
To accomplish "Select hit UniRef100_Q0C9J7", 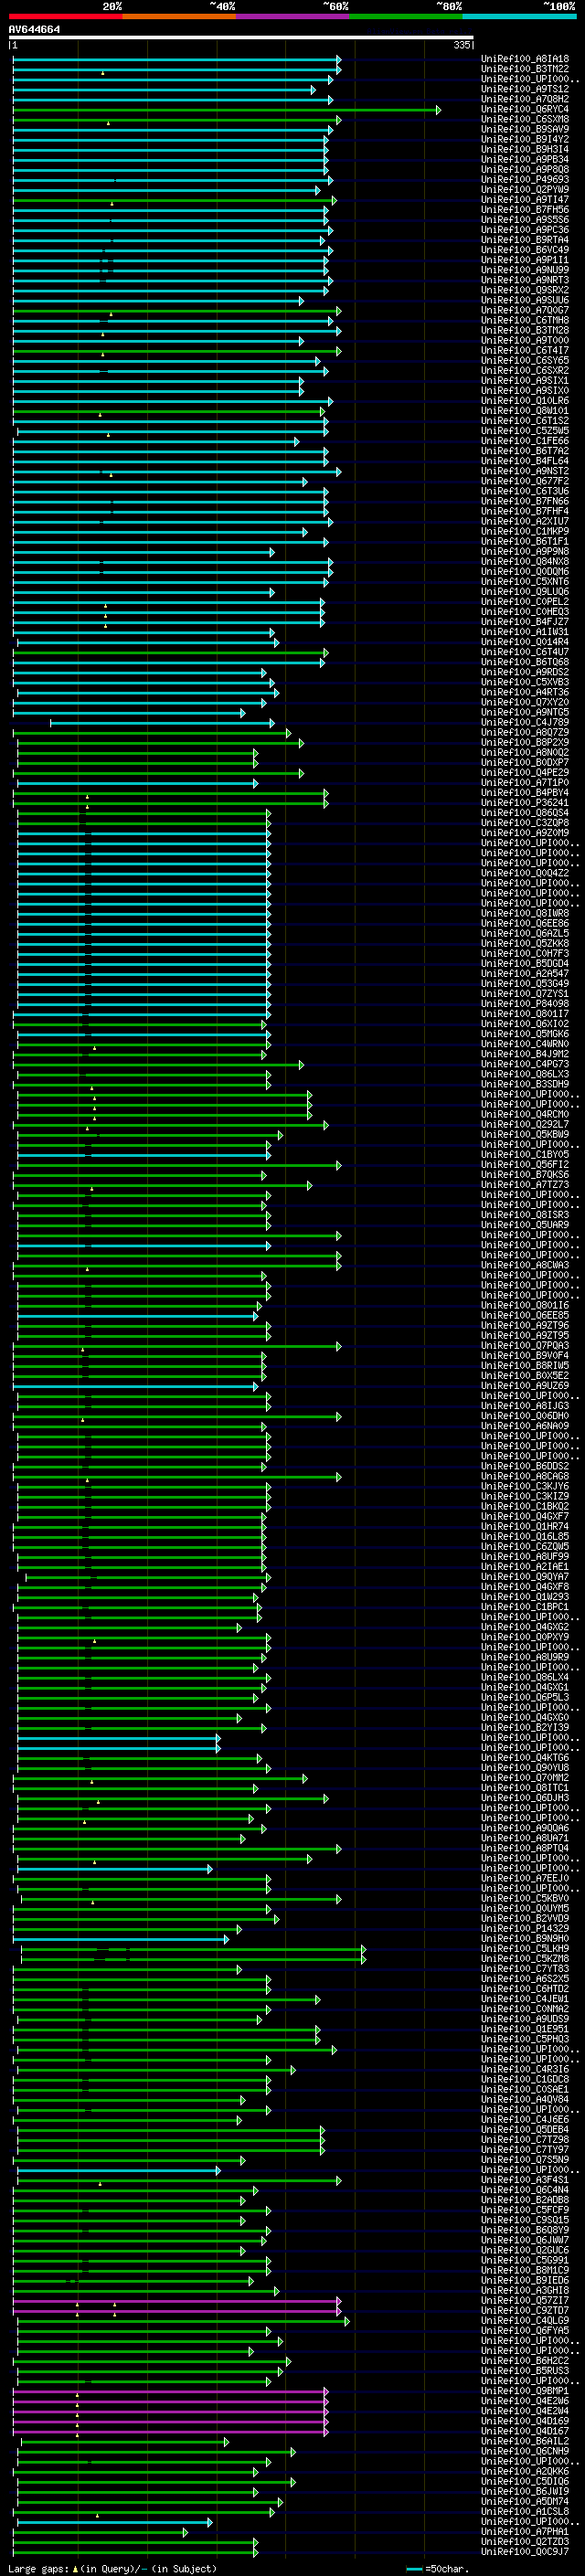I will coord(525,2552).
